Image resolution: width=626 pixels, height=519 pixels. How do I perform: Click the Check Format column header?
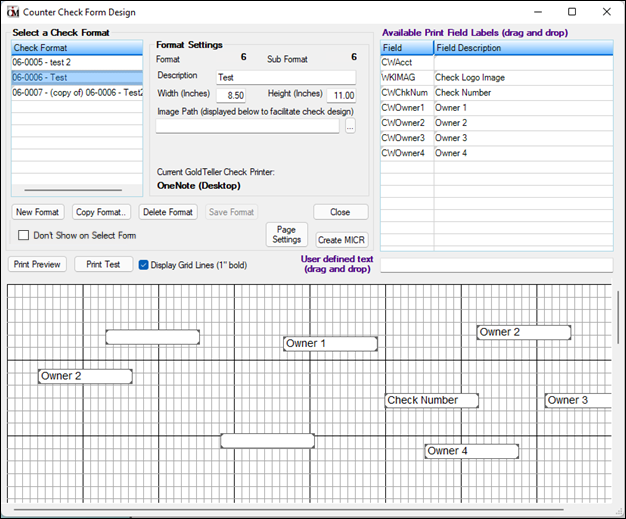(77, 48)
